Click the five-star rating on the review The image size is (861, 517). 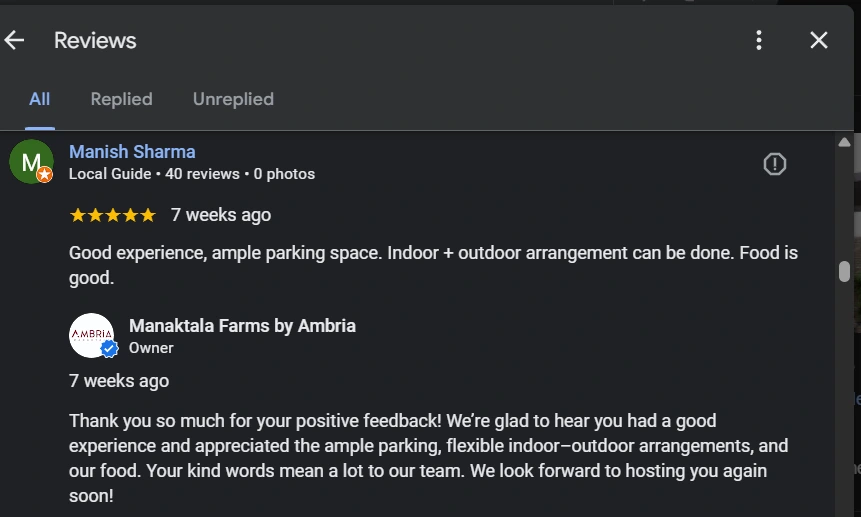coord(112,215)
